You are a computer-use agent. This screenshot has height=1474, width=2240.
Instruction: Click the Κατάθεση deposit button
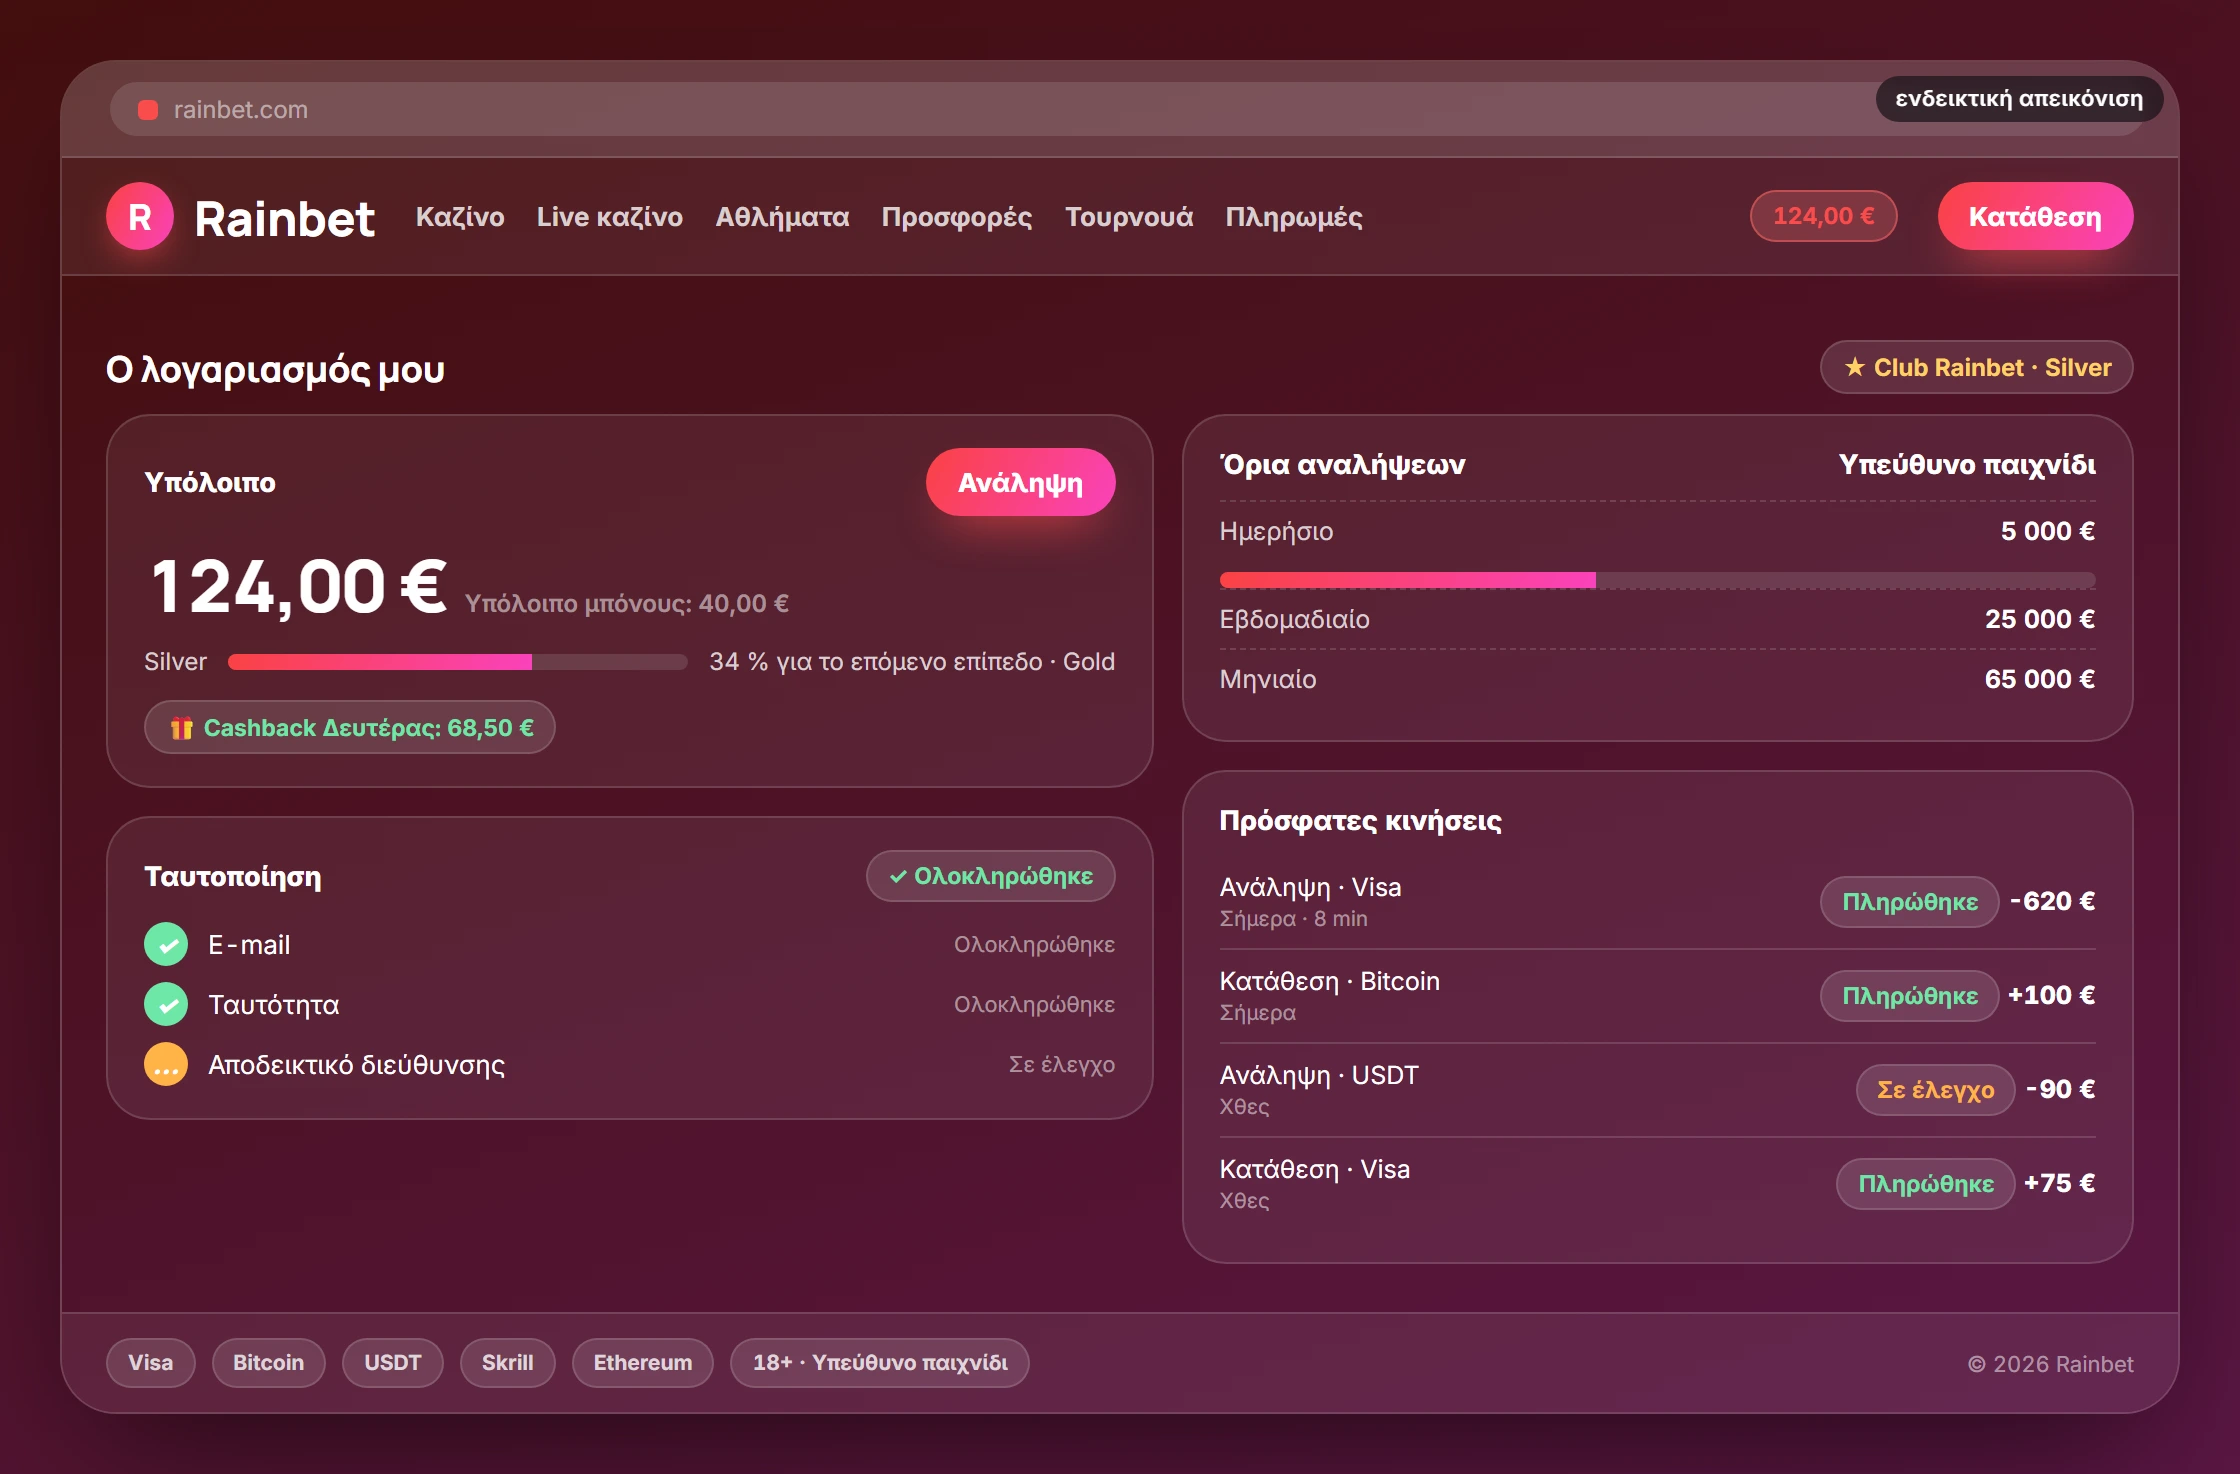pyautogui.click(x=2035, y=216)
